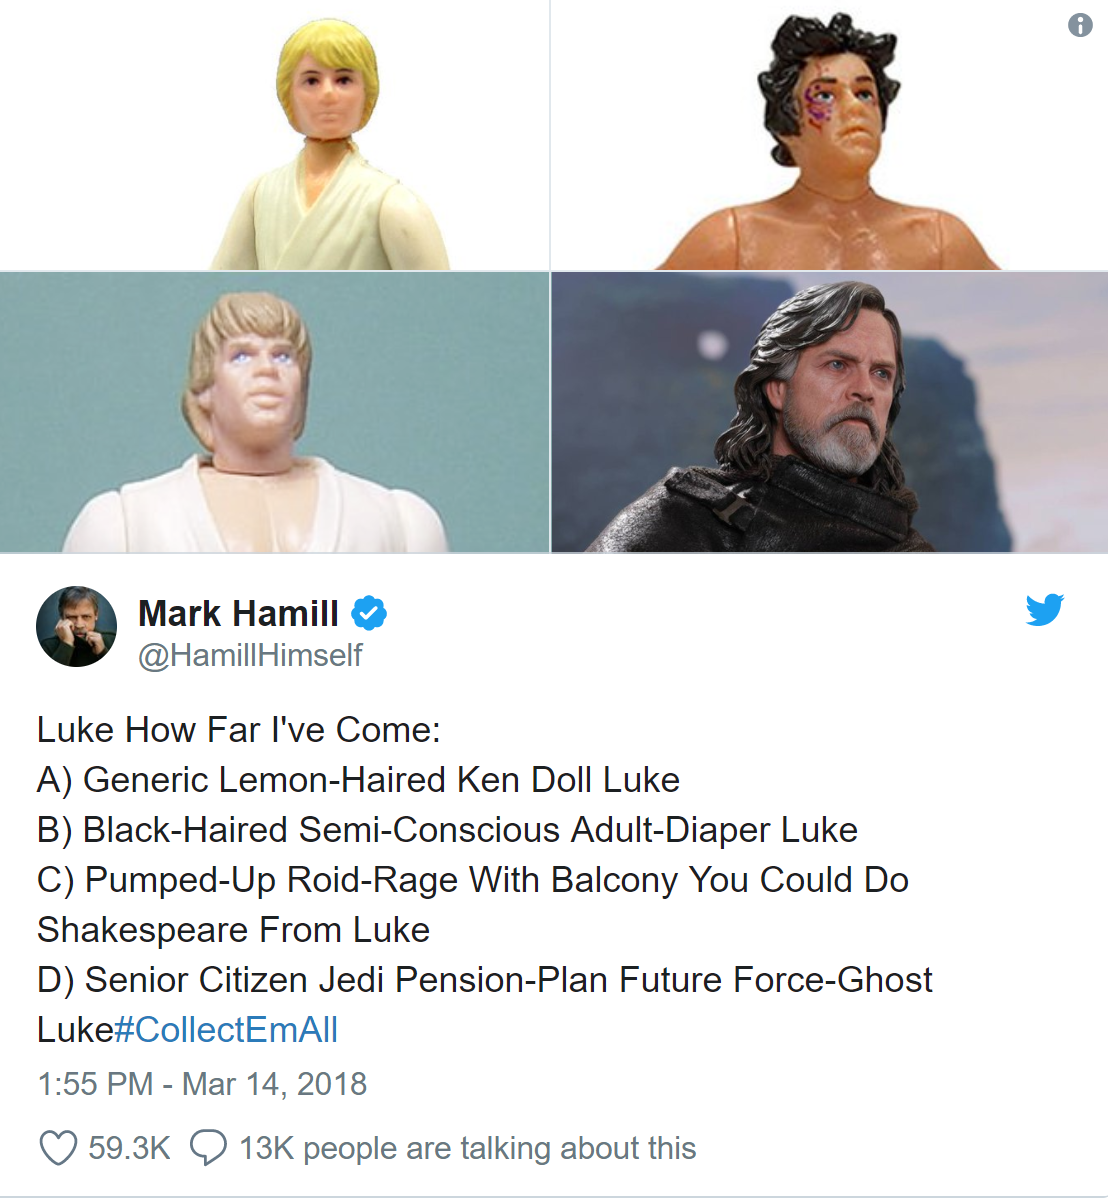Viewport: 1108px width, 1198px height.
Task: Click the Twitter bird logo
Action: [1045, 609]
